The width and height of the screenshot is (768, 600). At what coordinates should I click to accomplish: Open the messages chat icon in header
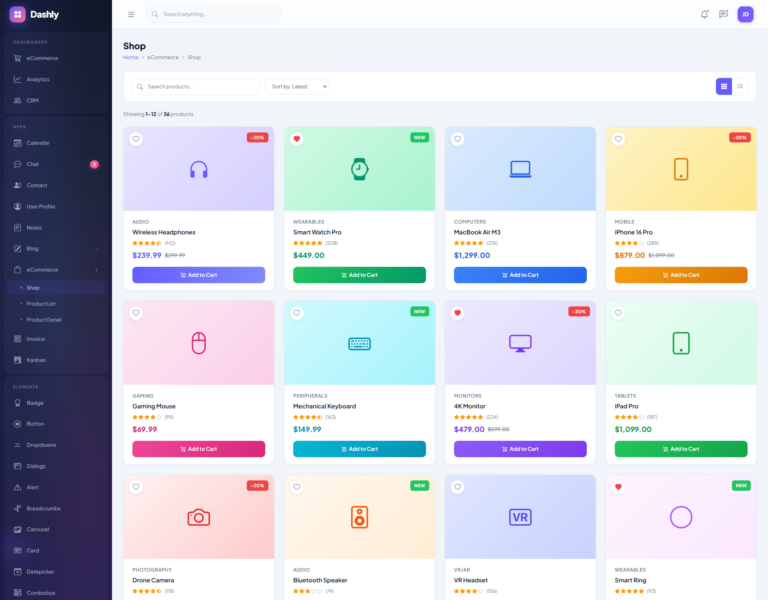[x=723, y=14]
